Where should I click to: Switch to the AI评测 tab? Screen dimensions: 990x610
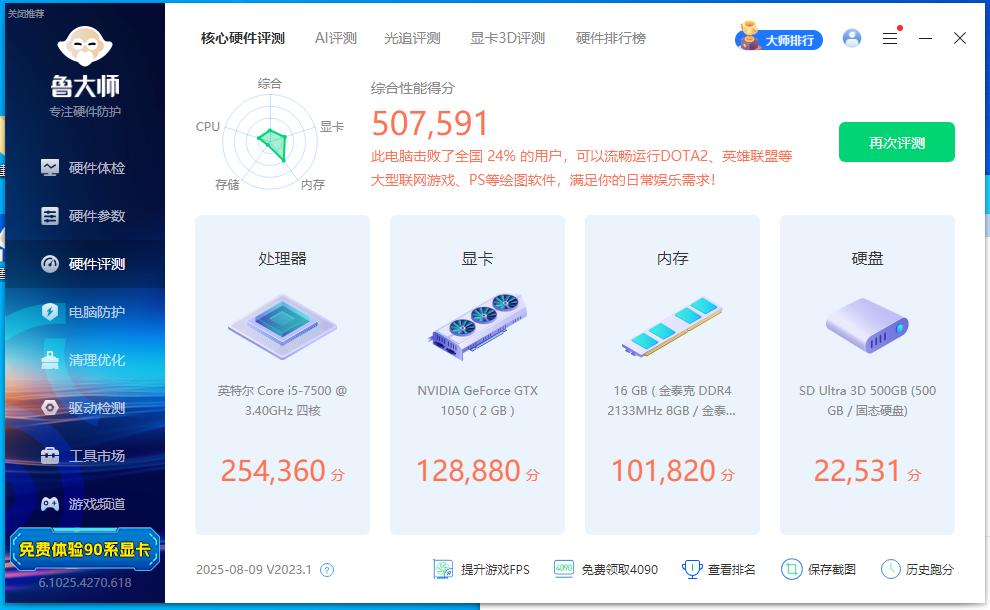(x=335, y=38)
